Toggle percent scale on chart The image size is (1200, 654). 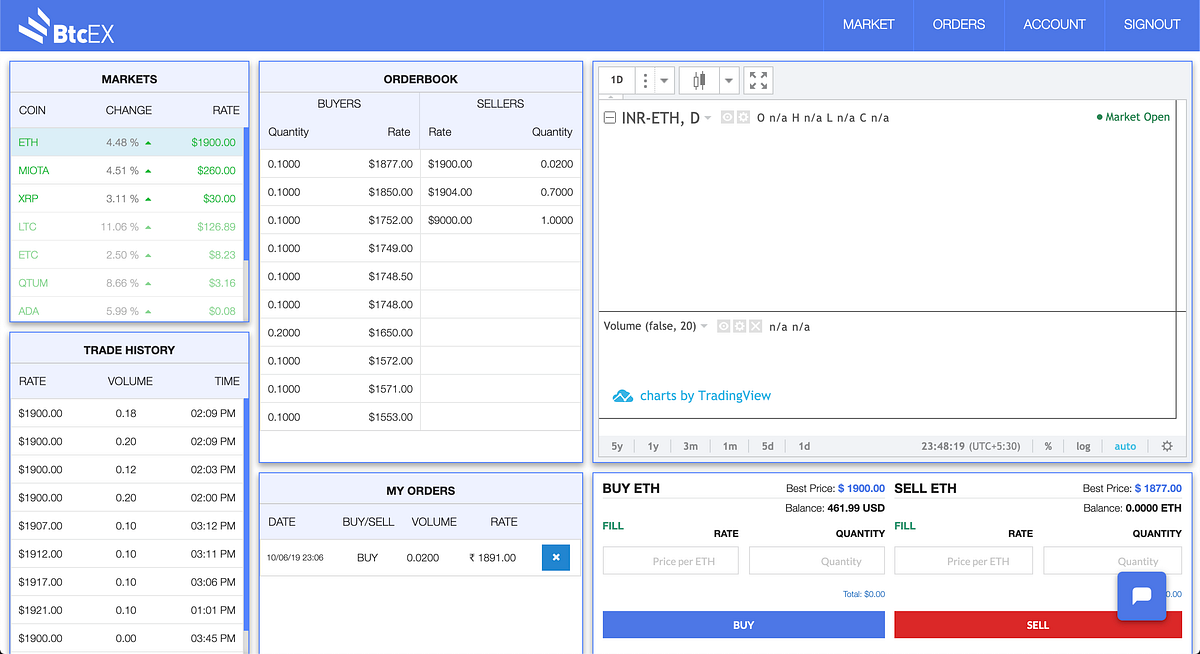click(x=1048, y=446)
